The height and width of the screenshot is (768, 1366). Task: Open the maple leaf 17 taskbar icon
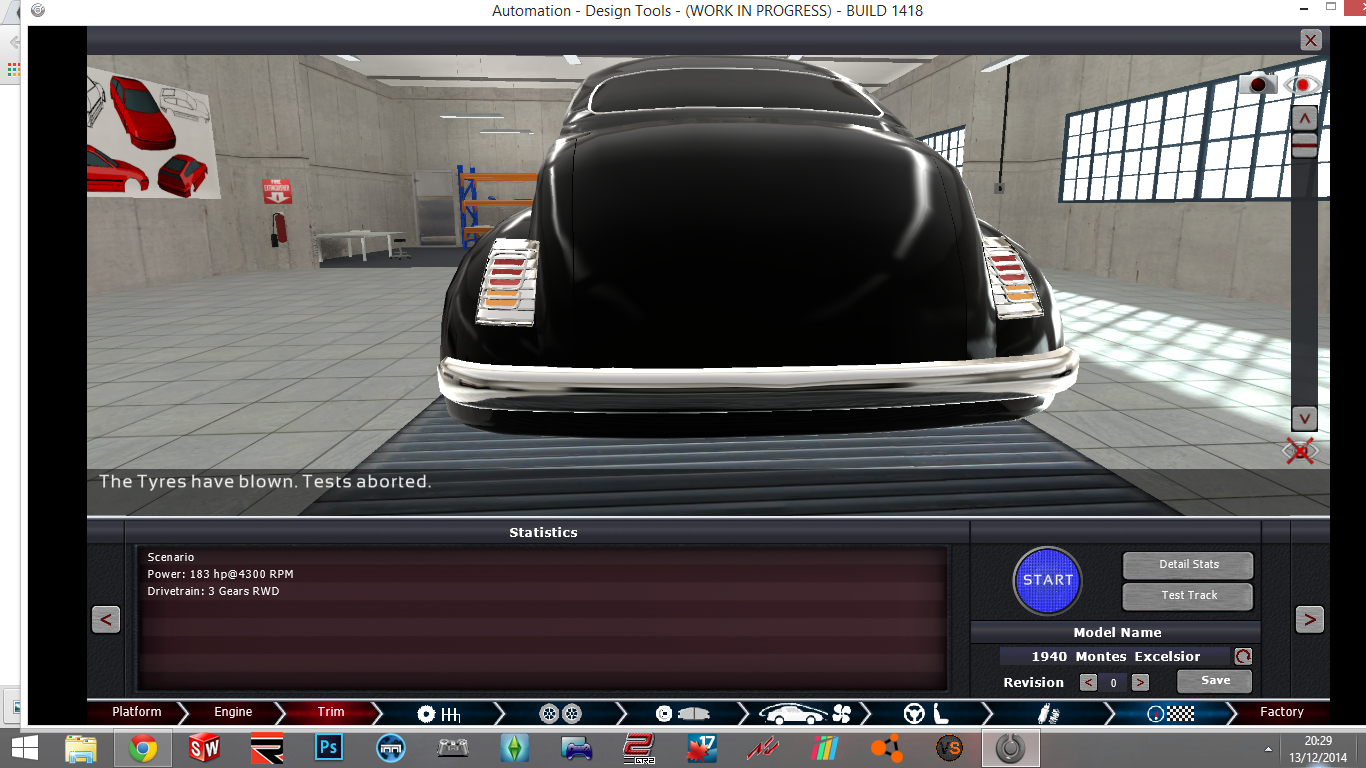(x=700, y=747)
